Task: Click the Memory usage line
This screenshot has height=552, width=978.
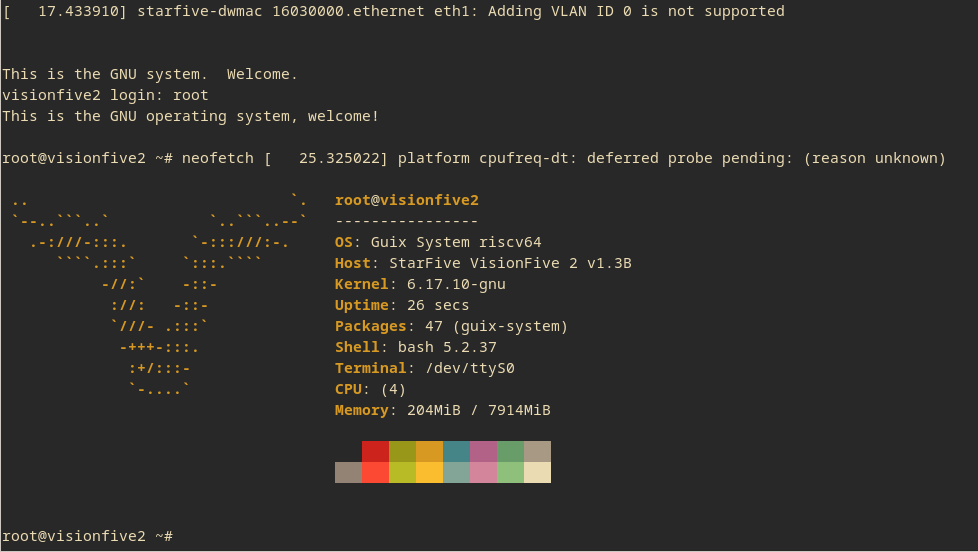Action: (x=442, y=410)
